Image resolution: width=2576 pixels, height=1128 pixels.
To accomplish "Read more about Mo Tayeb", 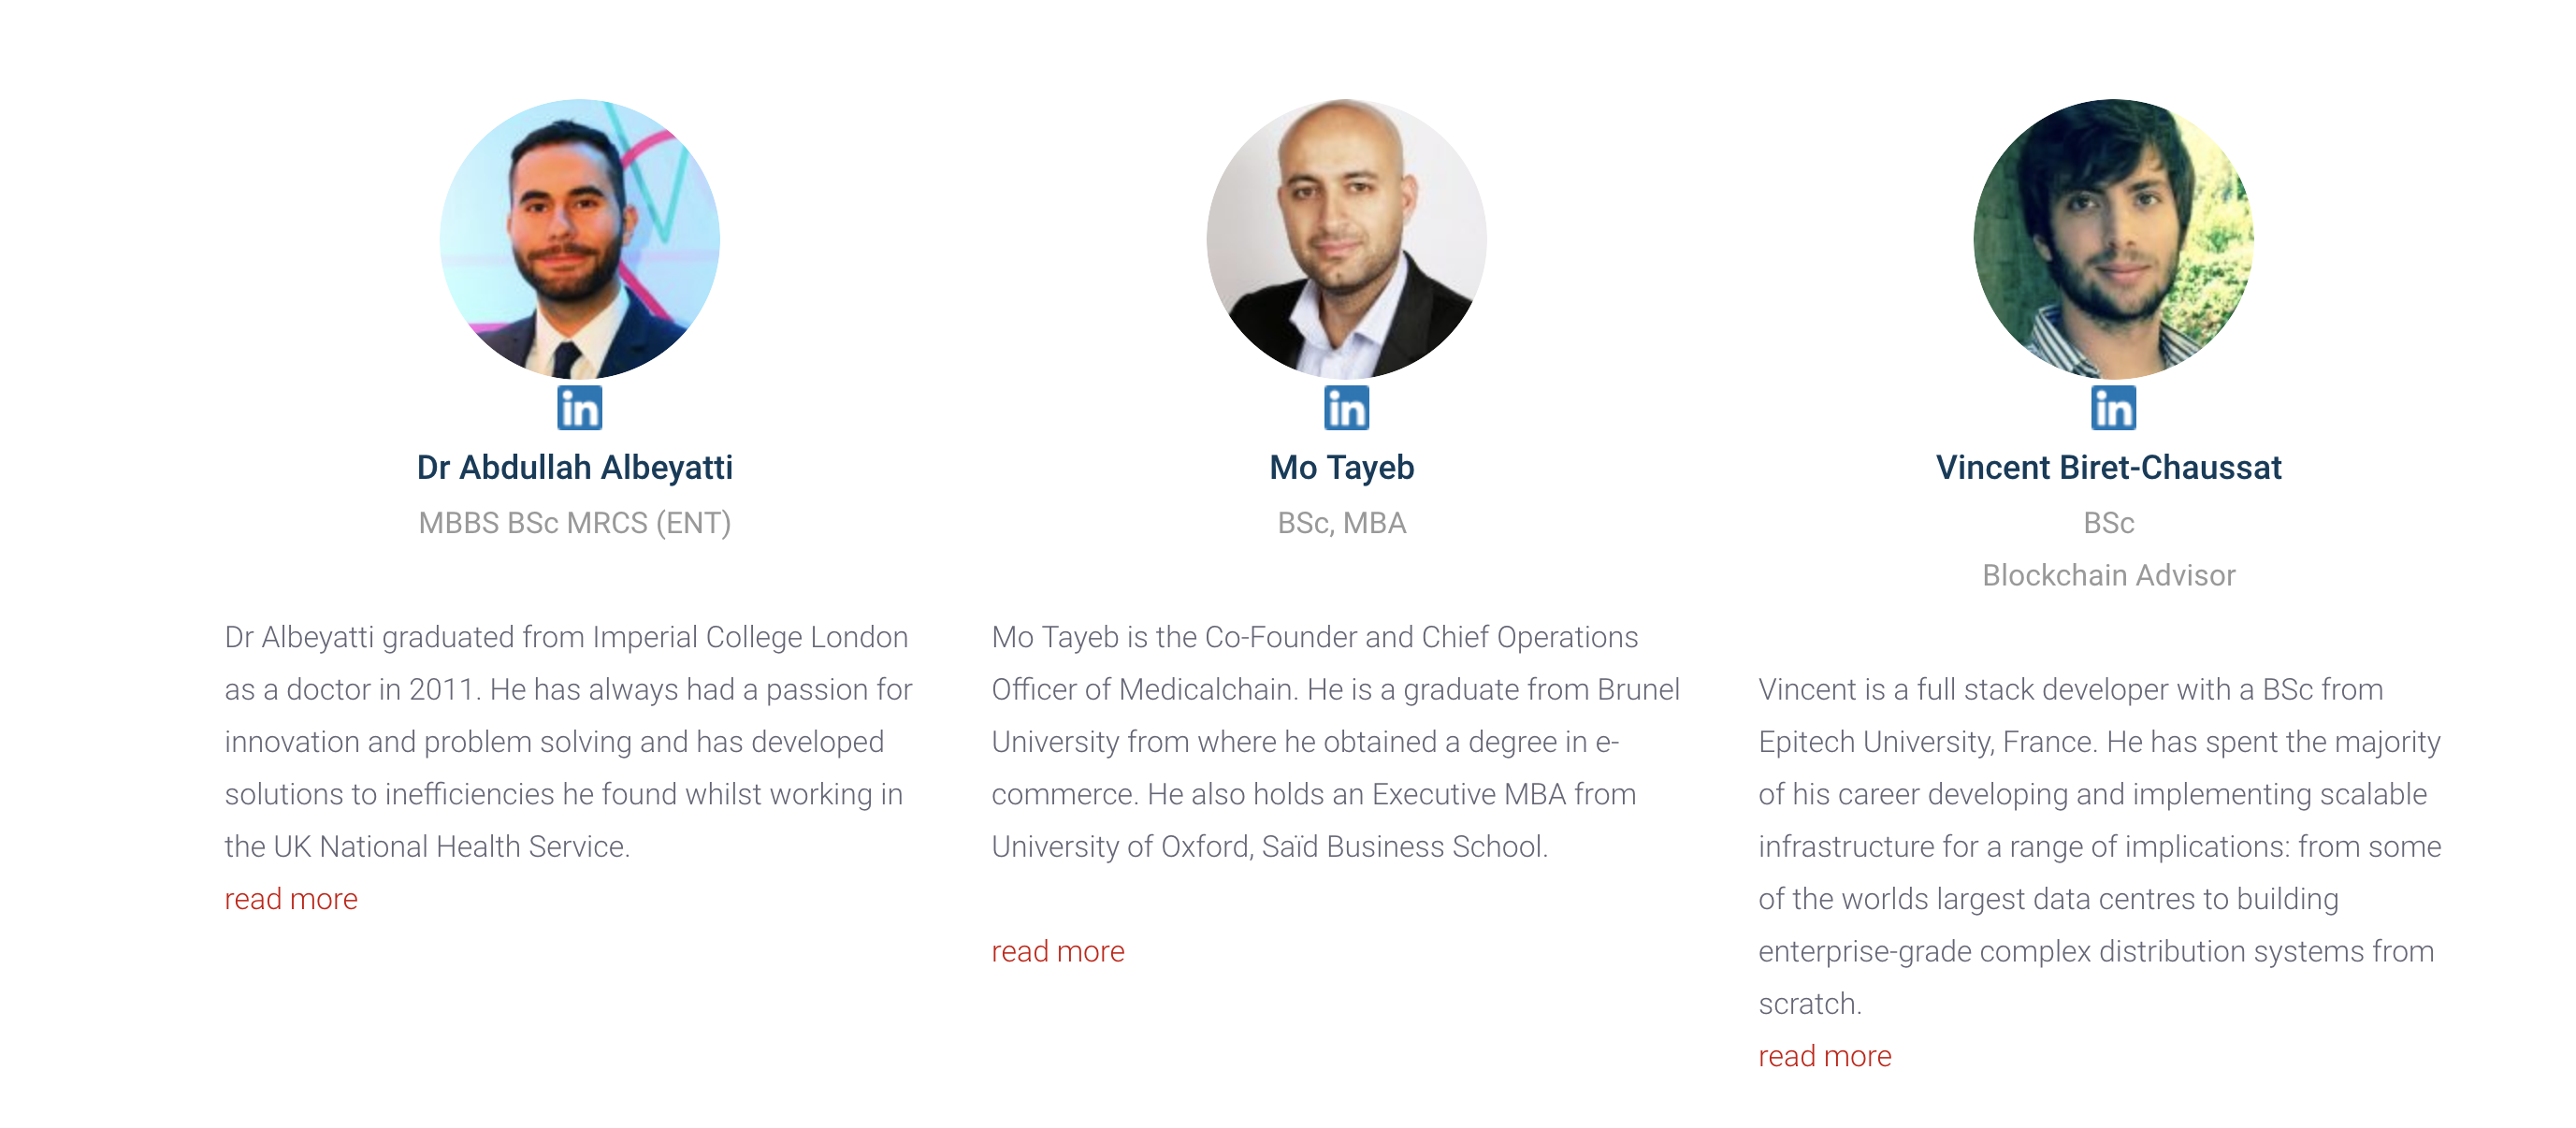I will 1058,951.
